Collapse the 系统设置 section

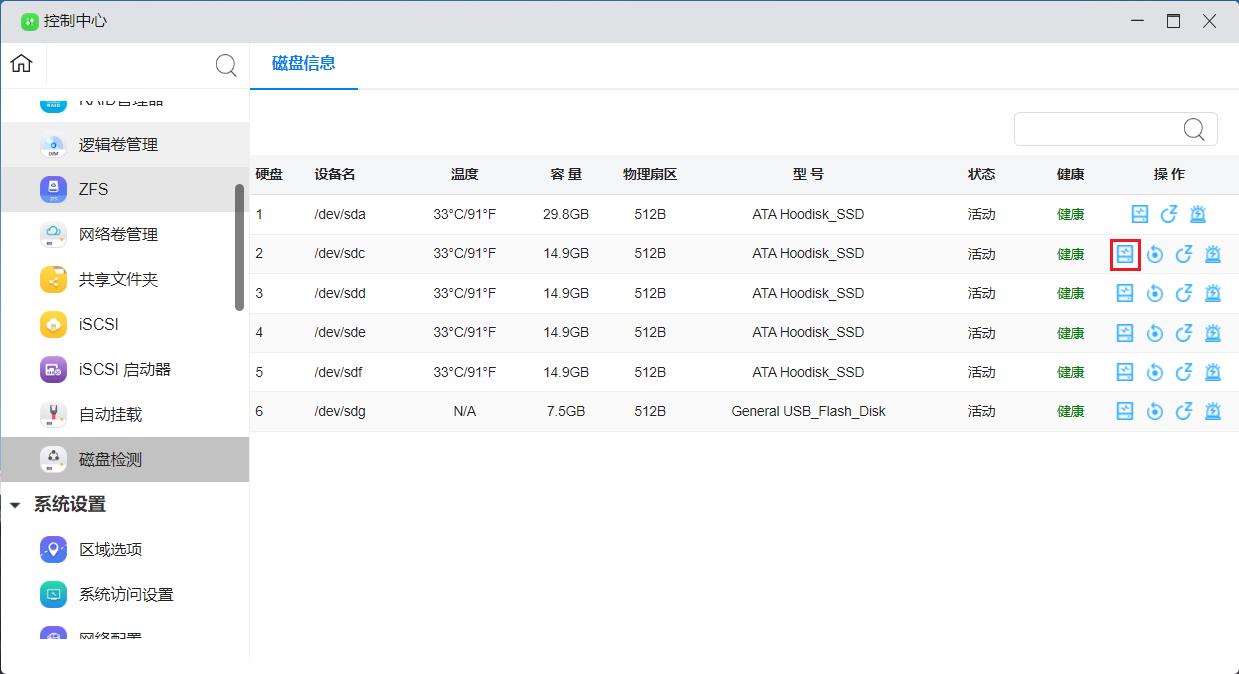[15, 505]
